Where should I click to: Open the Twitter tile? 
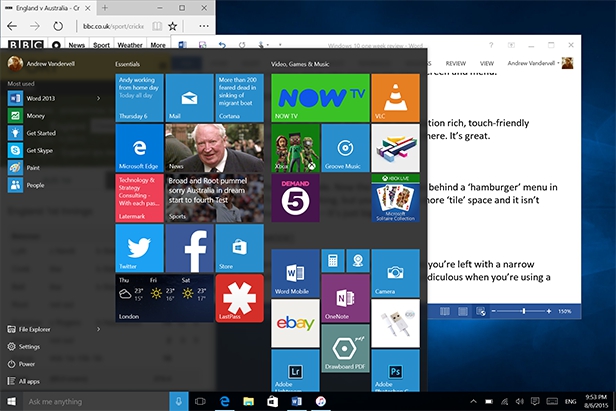139,247
